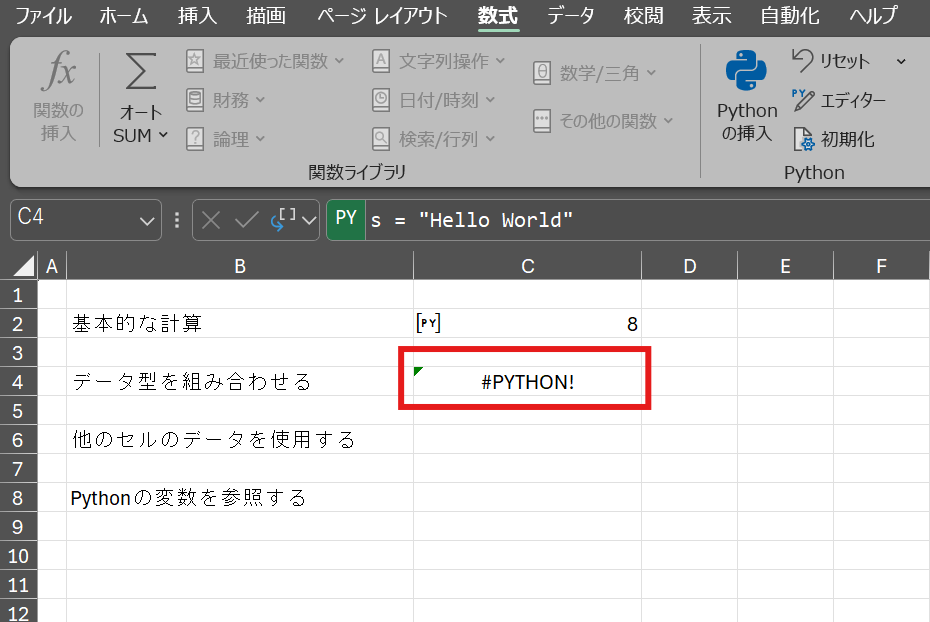930x622 pixels.
Task: Click the formula bar cancel X icon
Action: [211, 220]
